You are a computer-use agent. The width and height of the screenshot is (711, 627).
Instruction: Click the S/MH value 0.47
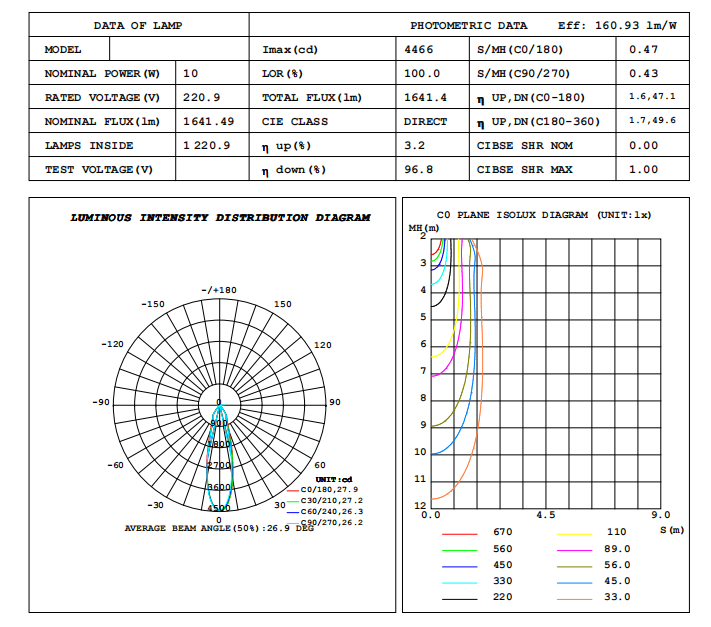pyautogui.click(x=643, y=49)
